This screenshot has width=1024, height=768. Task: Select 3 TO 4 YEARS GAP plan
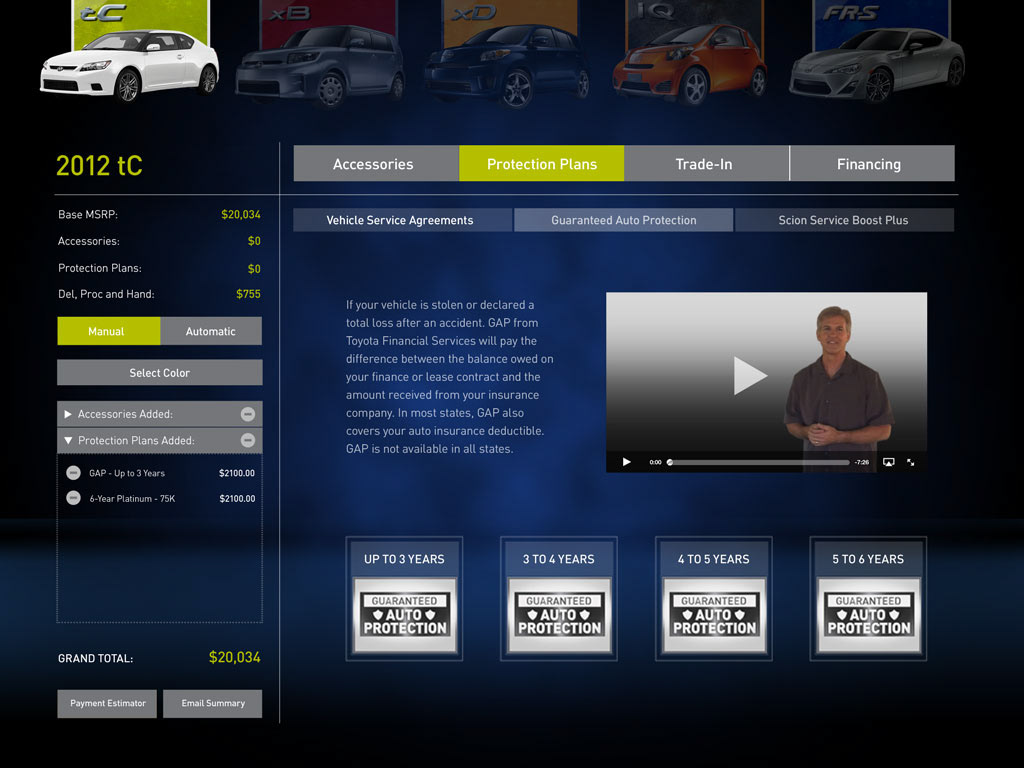tap(559, 599)
